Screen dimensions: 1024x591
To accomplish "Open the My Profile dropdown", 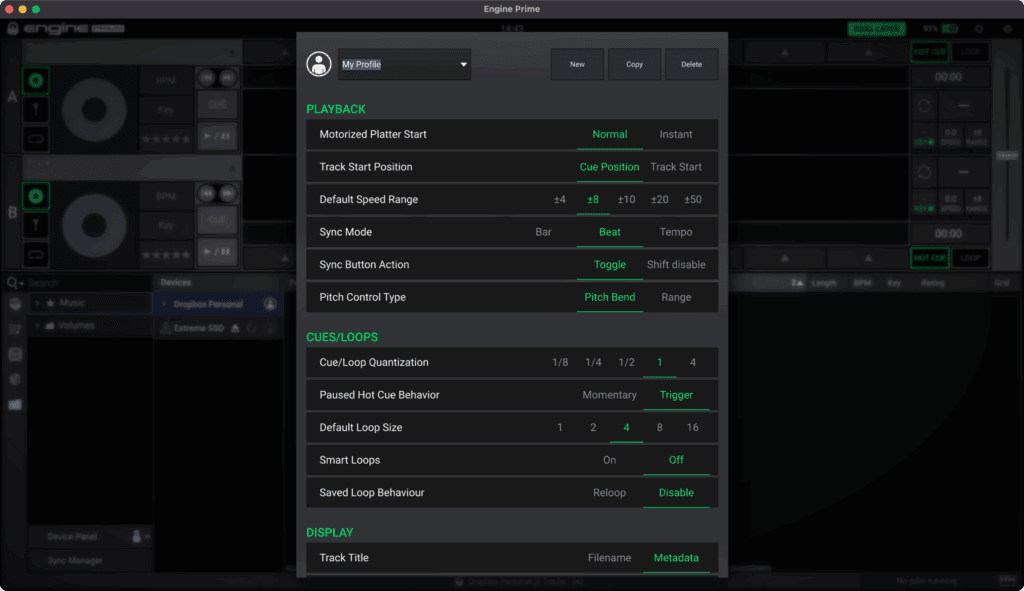I will coord(404,64).
